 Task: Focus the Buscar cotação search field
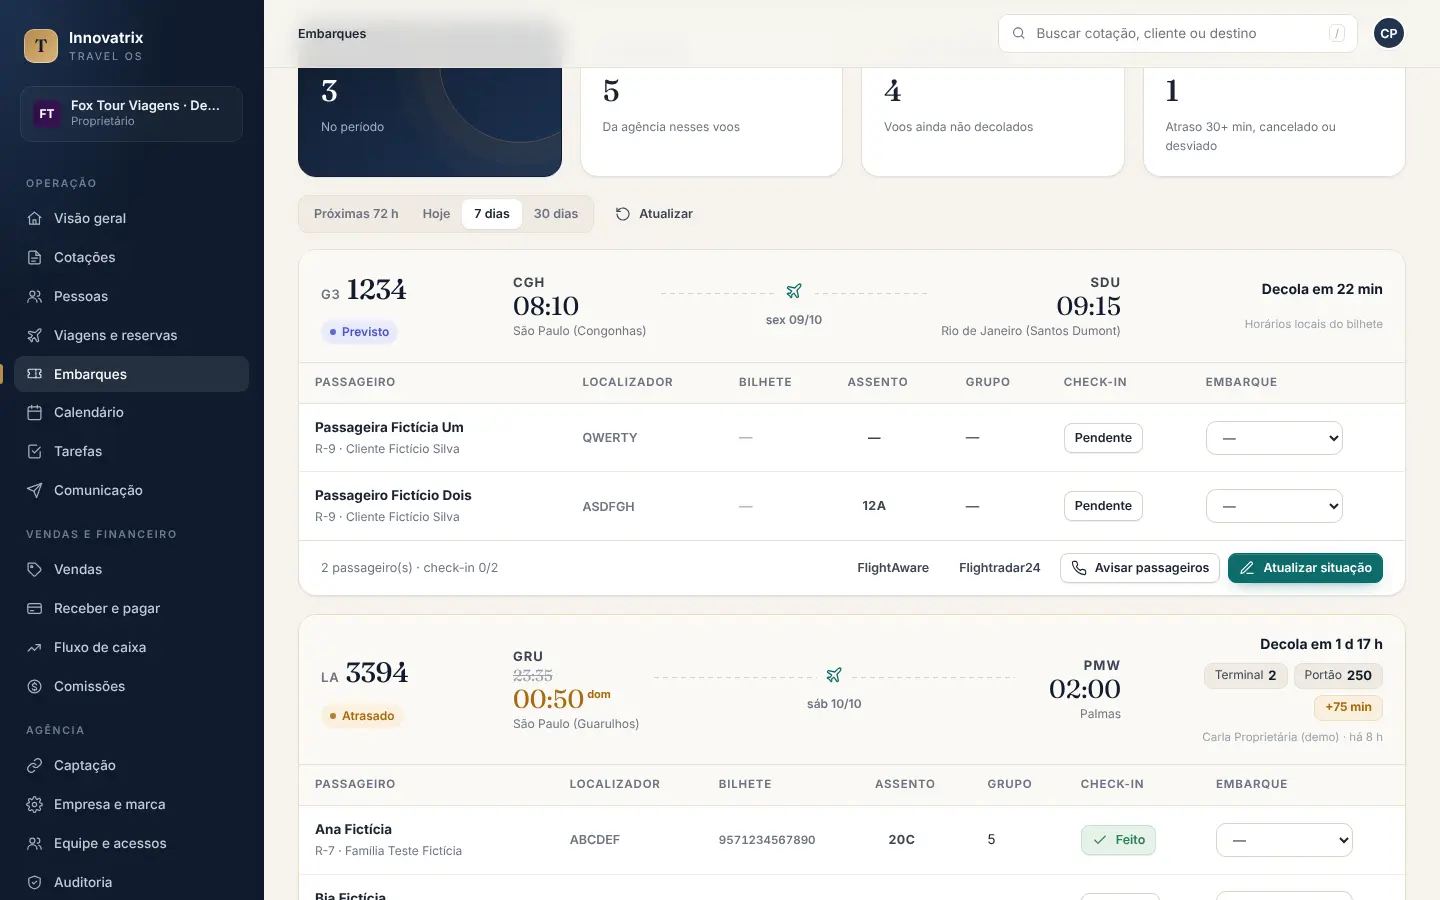click(x=1177, y=33)
